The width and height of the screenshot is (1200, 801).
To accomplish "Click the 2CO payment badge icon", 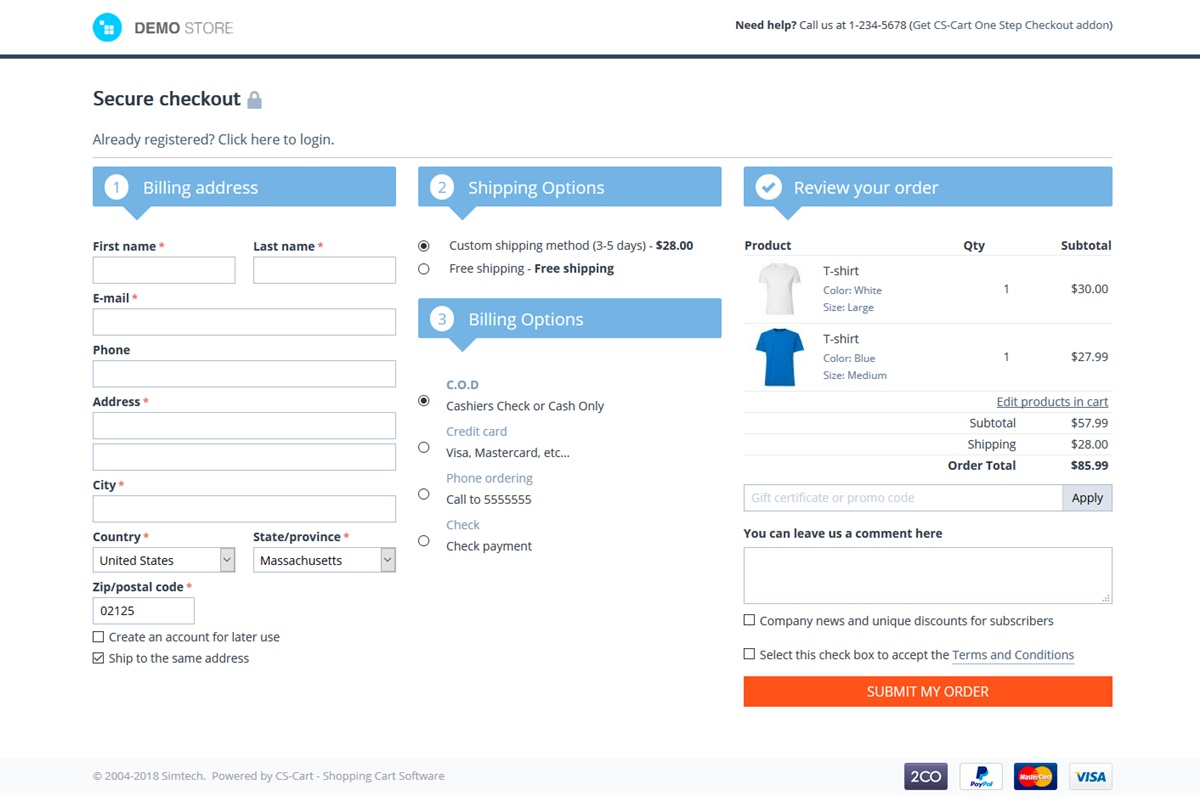I will coord(925,776).
